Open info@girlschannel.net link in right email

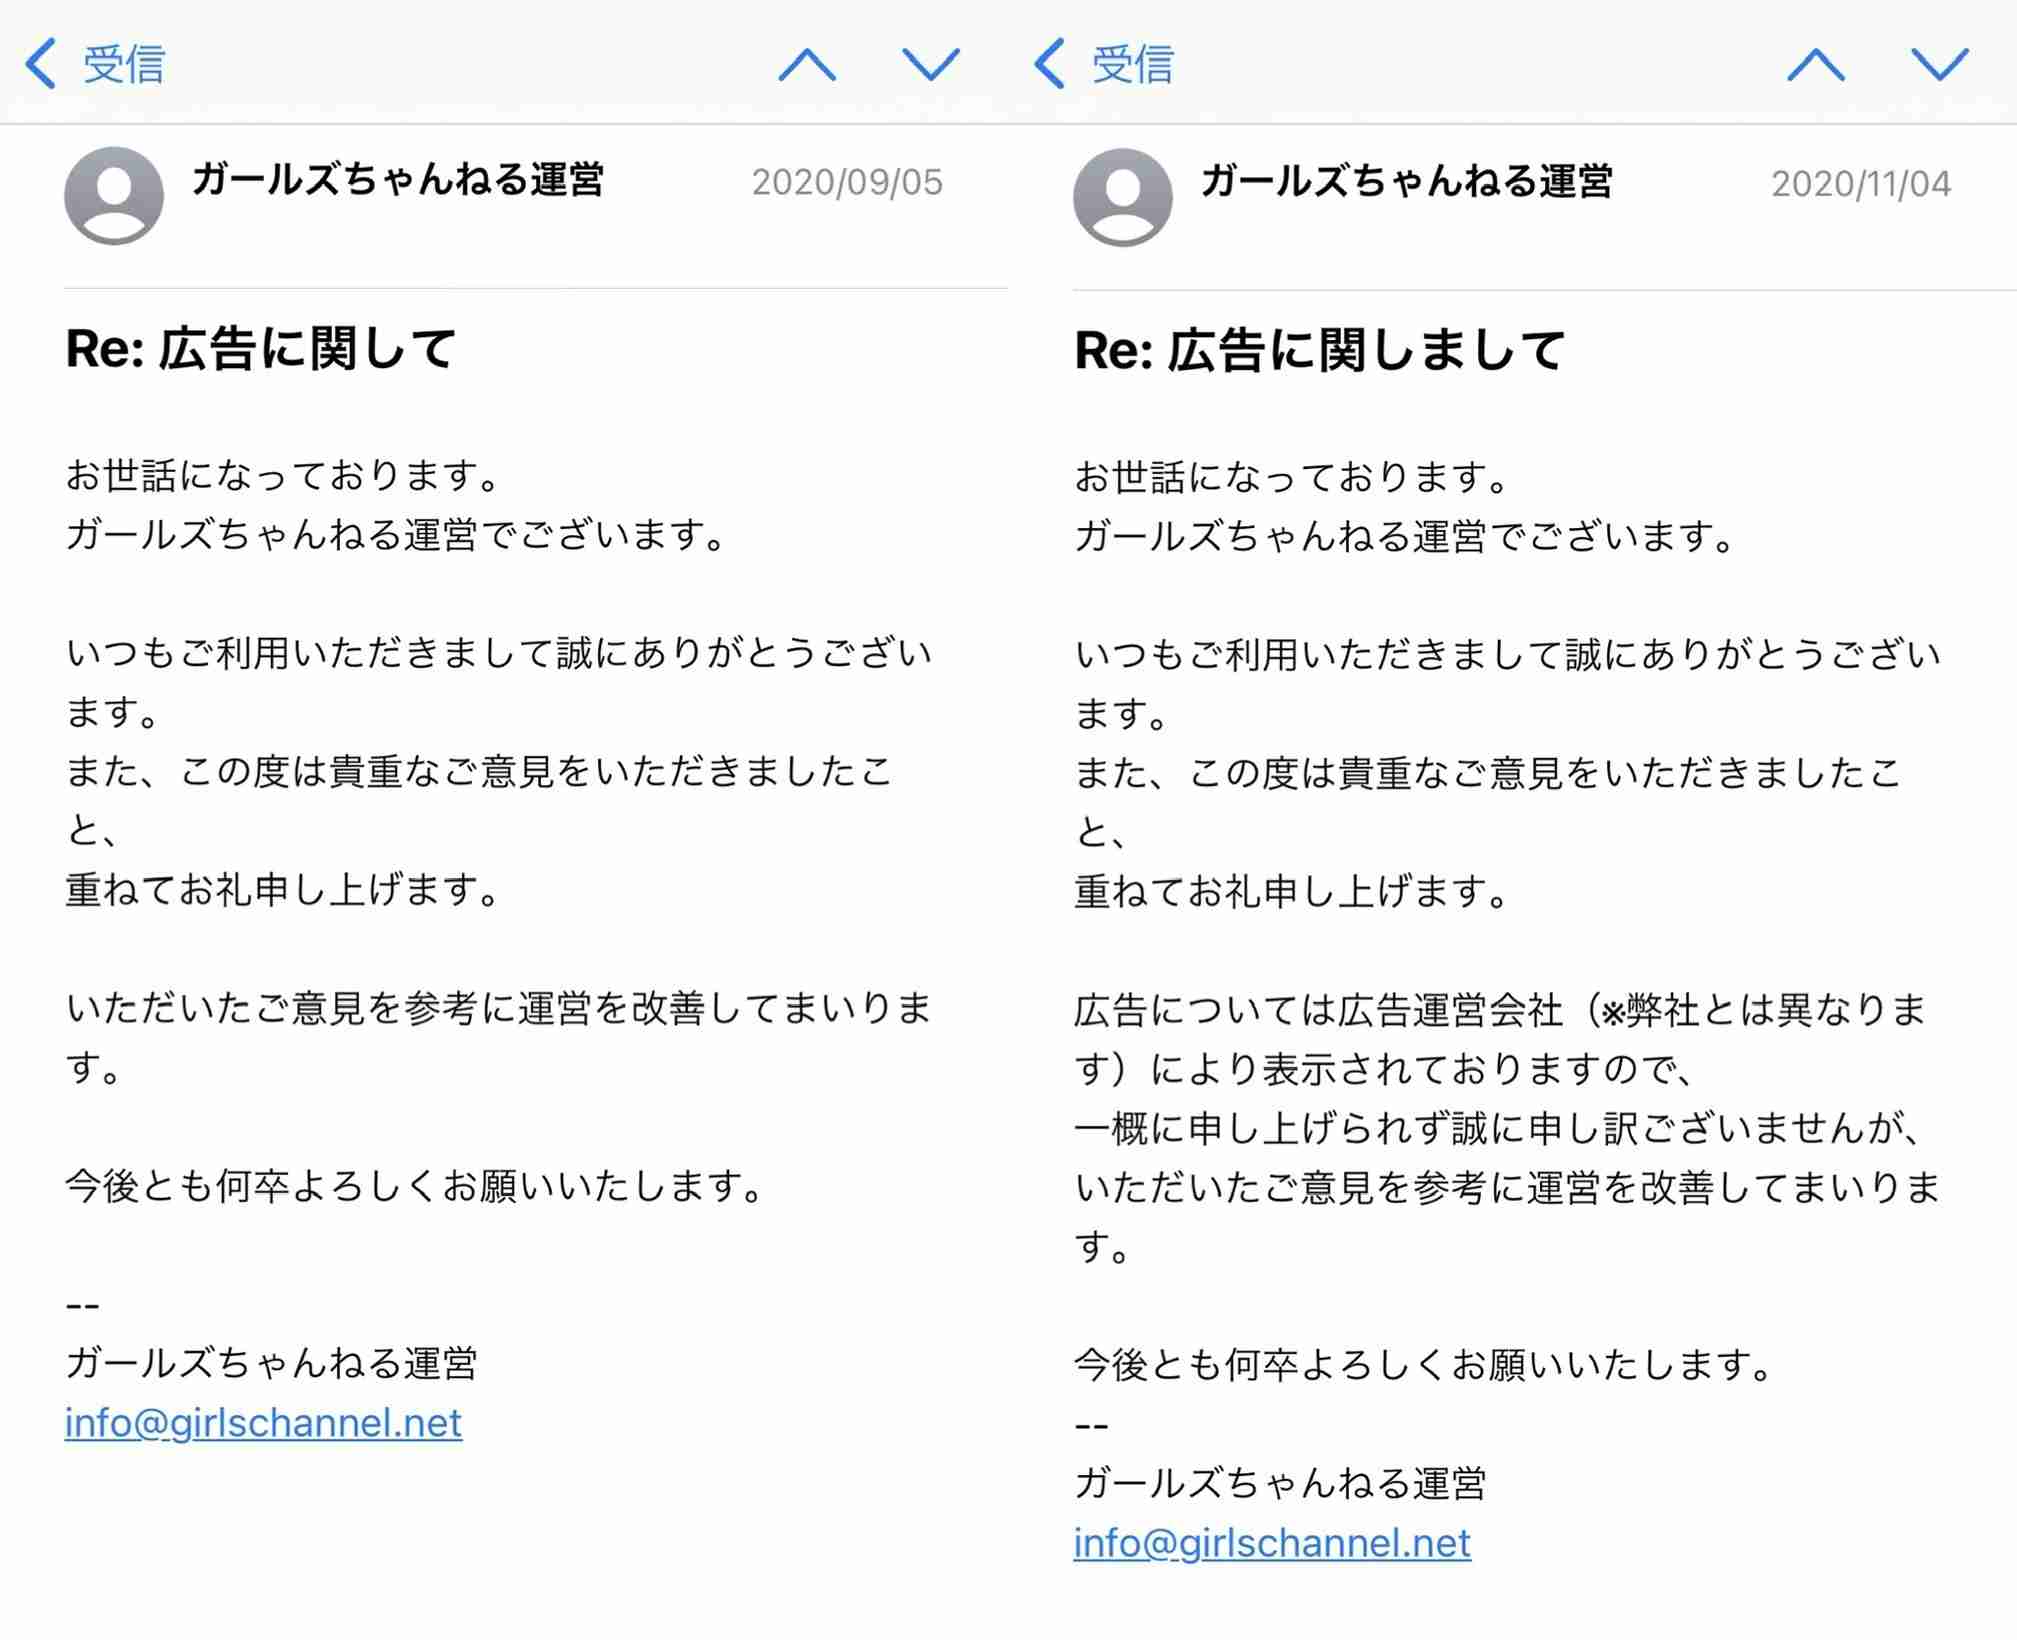[1272, 1542]
